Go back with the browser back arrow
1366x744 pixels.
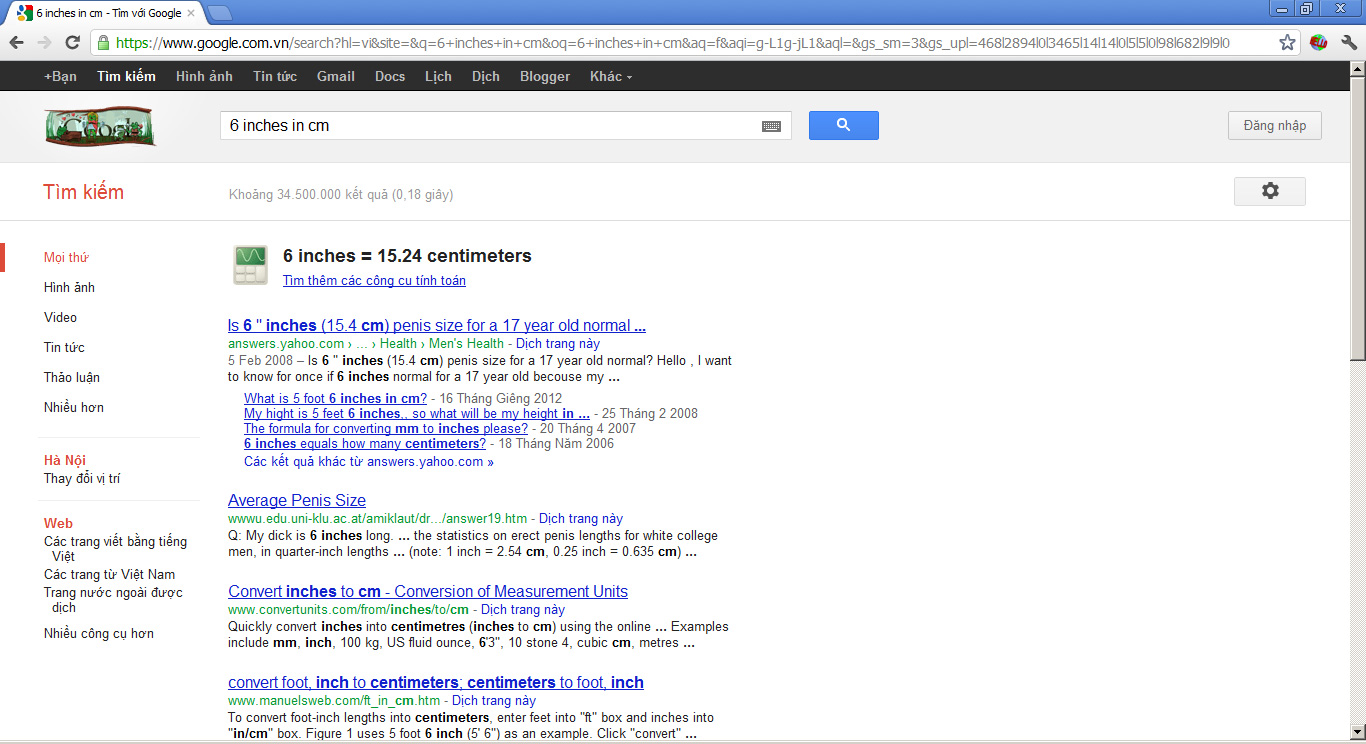[17, 42]
